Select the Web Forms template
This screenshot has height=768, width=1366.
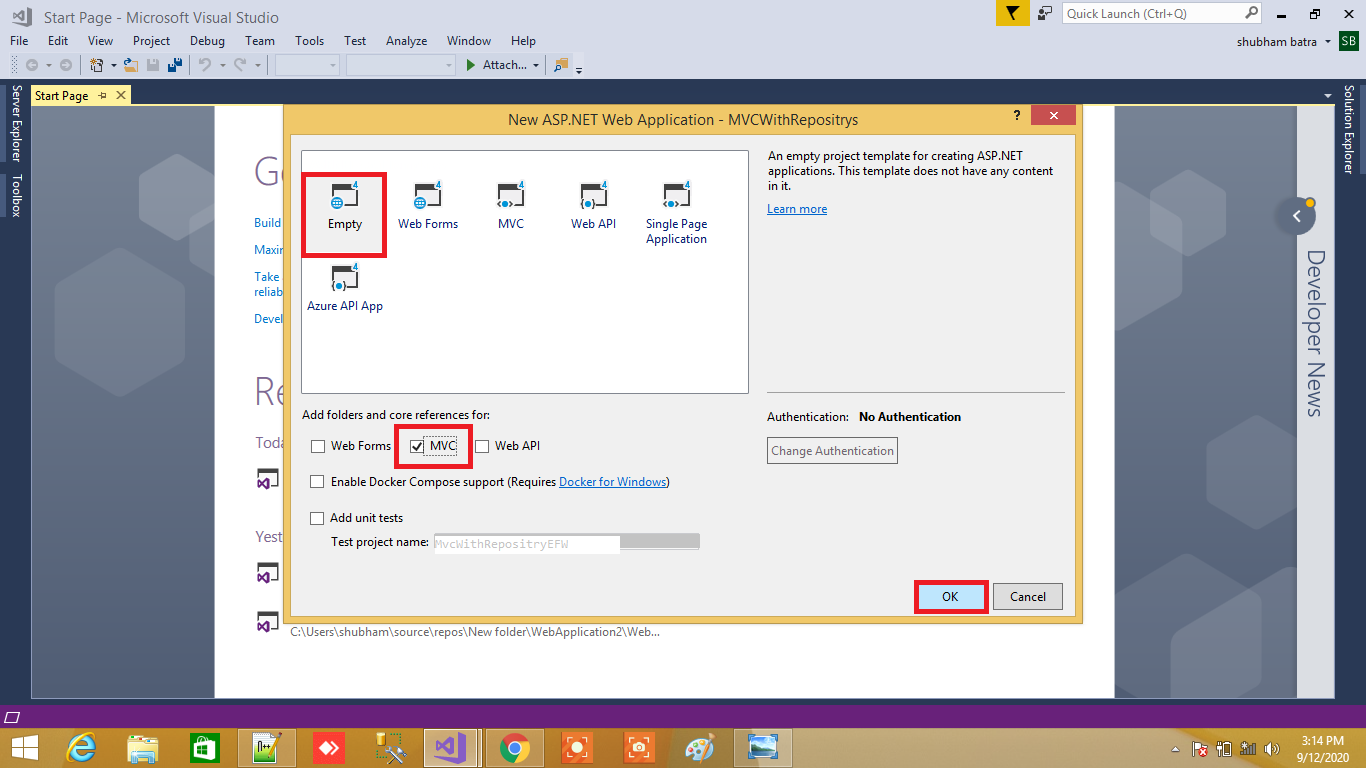coord(428,207)
